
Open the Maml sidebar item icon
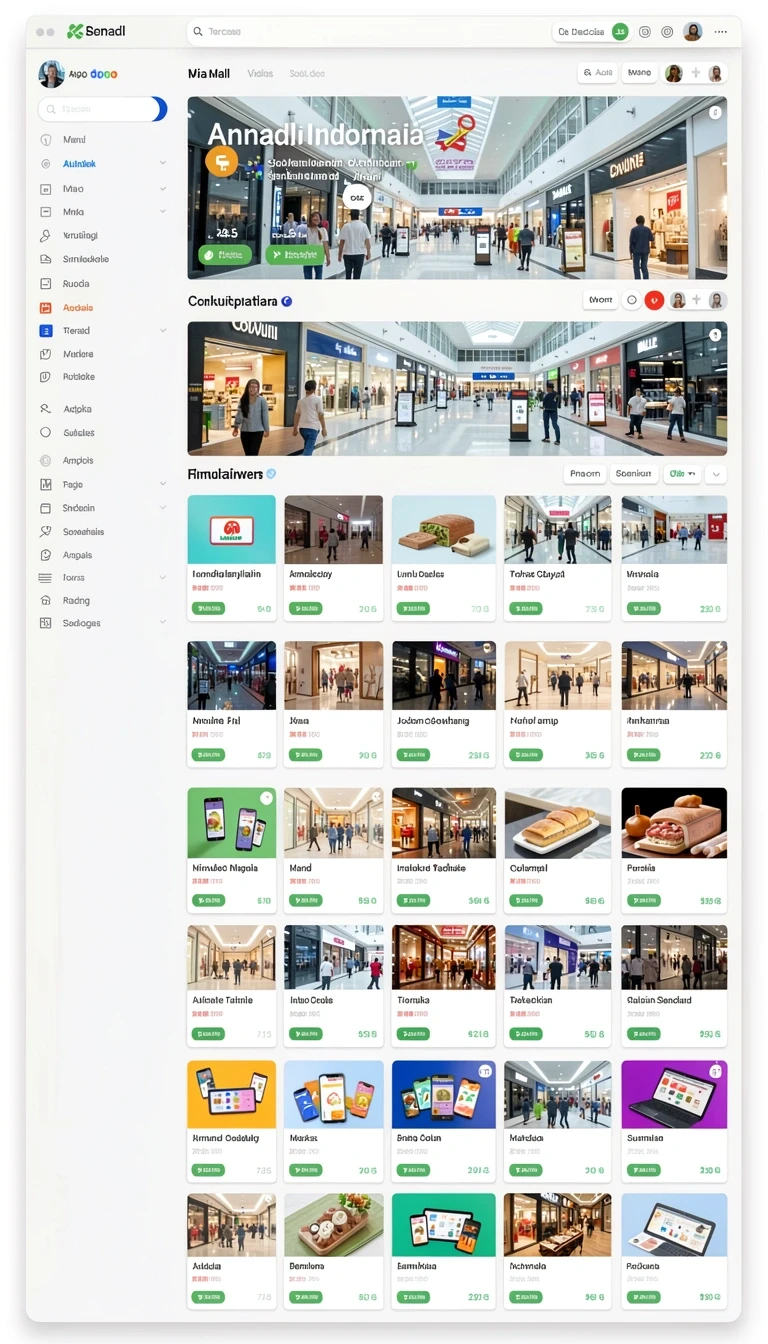point(45,140)
